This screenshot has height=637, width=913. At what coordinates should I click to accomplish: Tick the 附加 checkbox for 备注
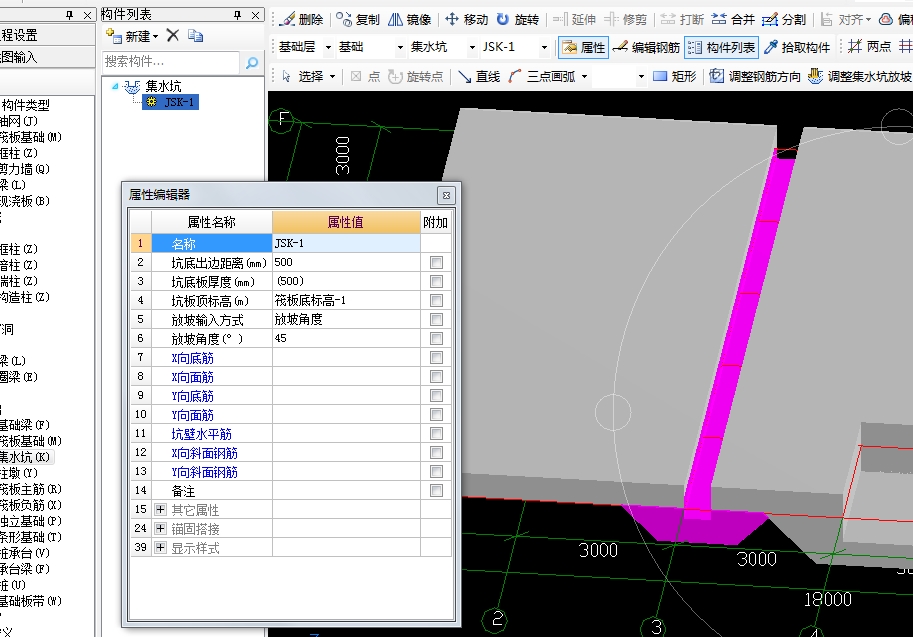coord(436,490)
